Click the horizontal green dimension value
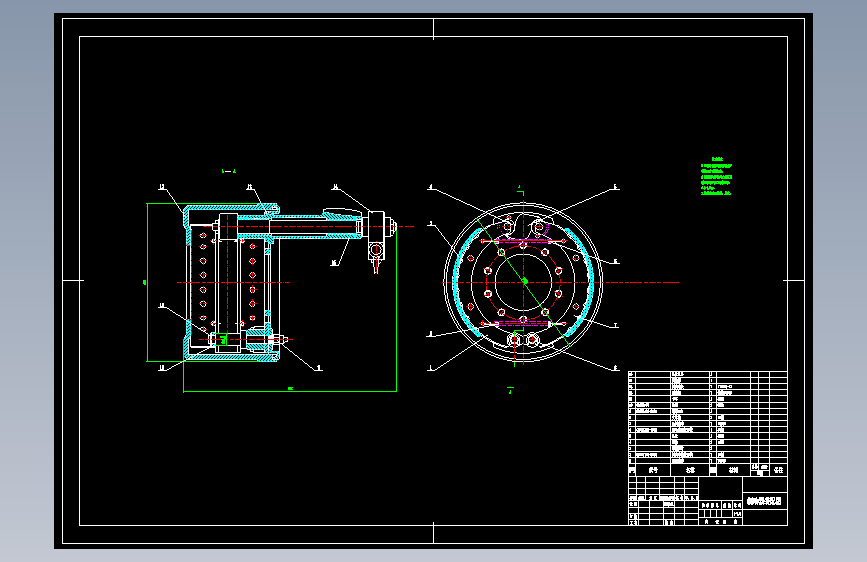Image resolution: width=867 pixels, height=562 pixels. point(290,388)
